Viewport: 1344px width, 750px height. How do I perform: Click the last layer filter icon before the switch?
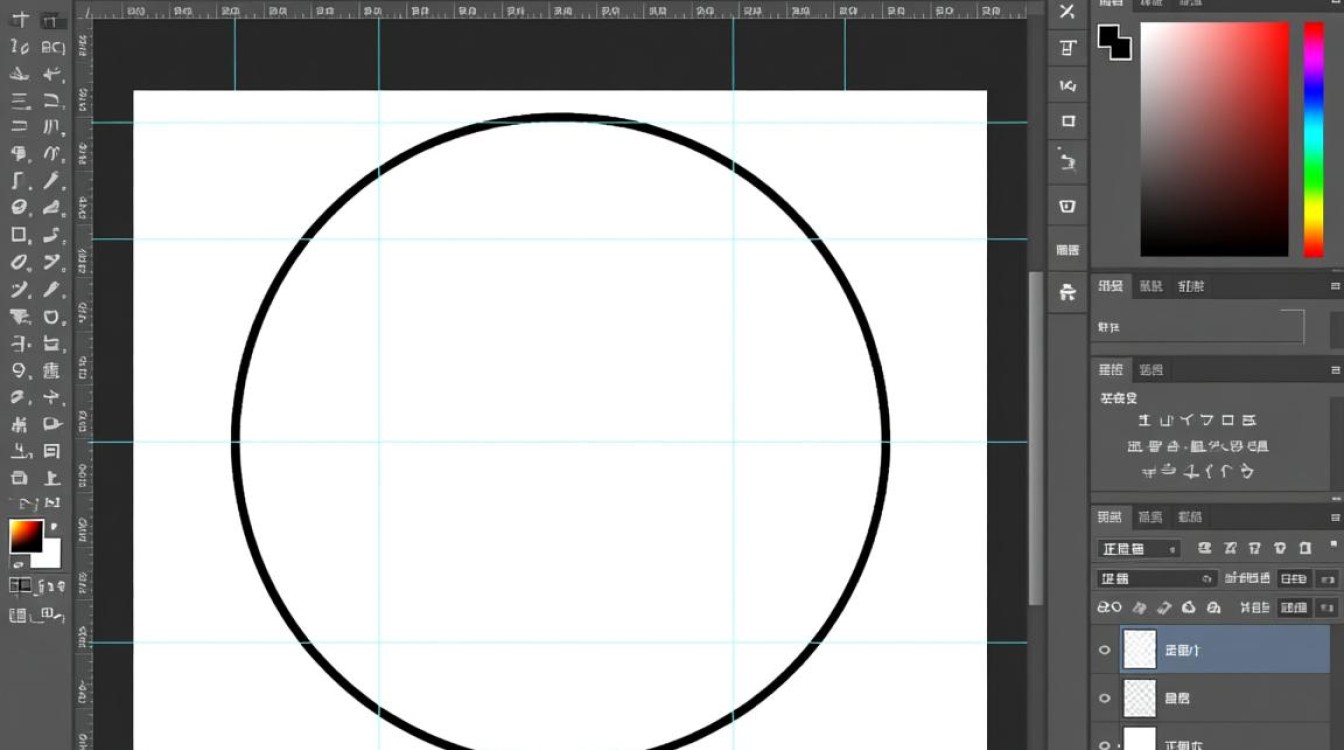pos(1304,548)
